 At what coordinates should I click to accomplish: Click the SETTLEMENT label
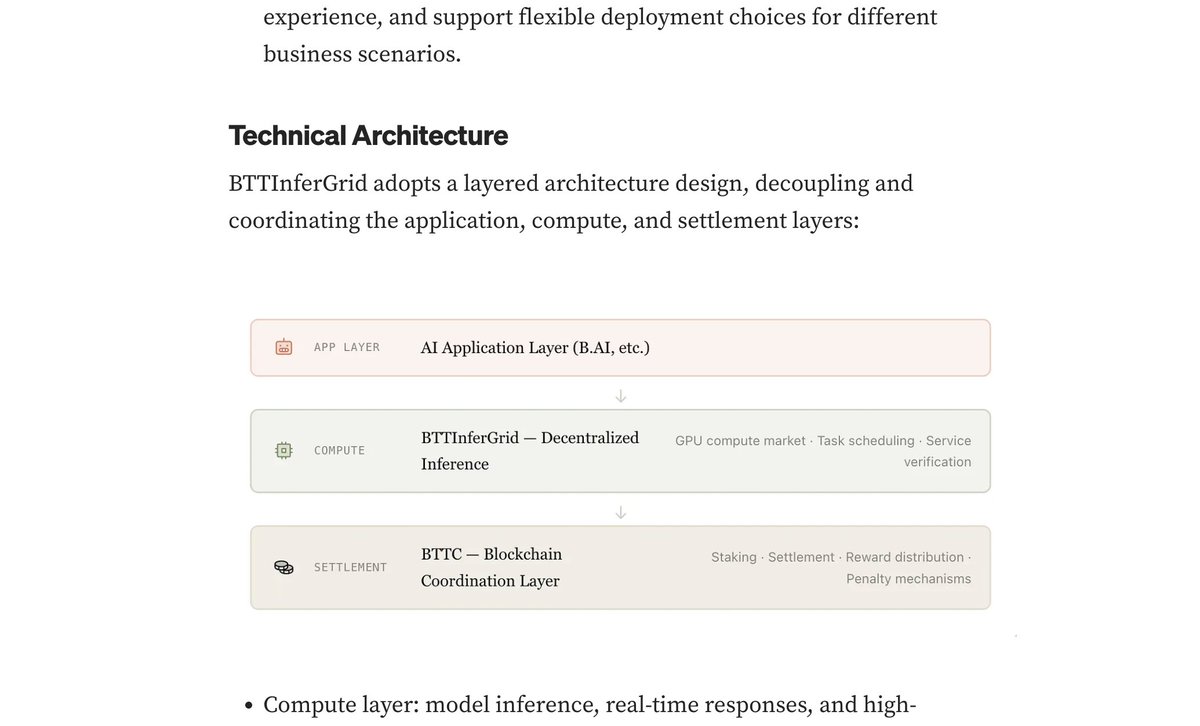pos(350,567)
